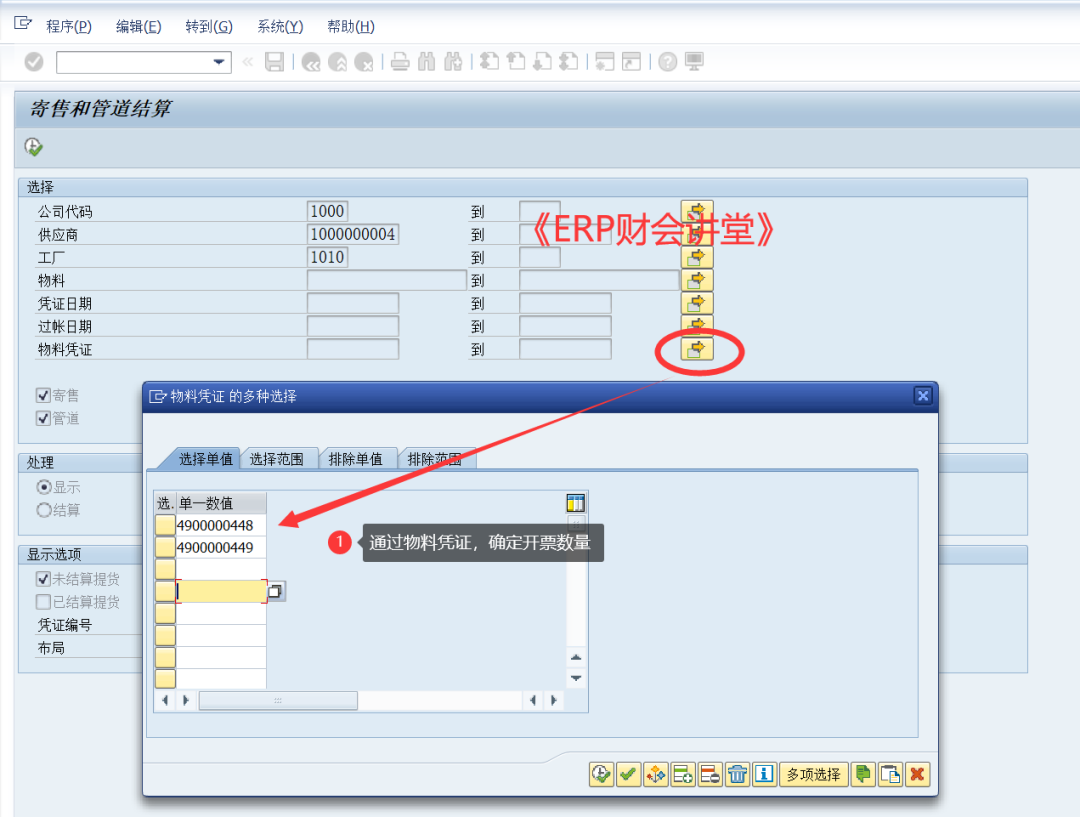1080x817 pixels.
Task: Click the Execute clock icon under the title
Action: [33, 147]
